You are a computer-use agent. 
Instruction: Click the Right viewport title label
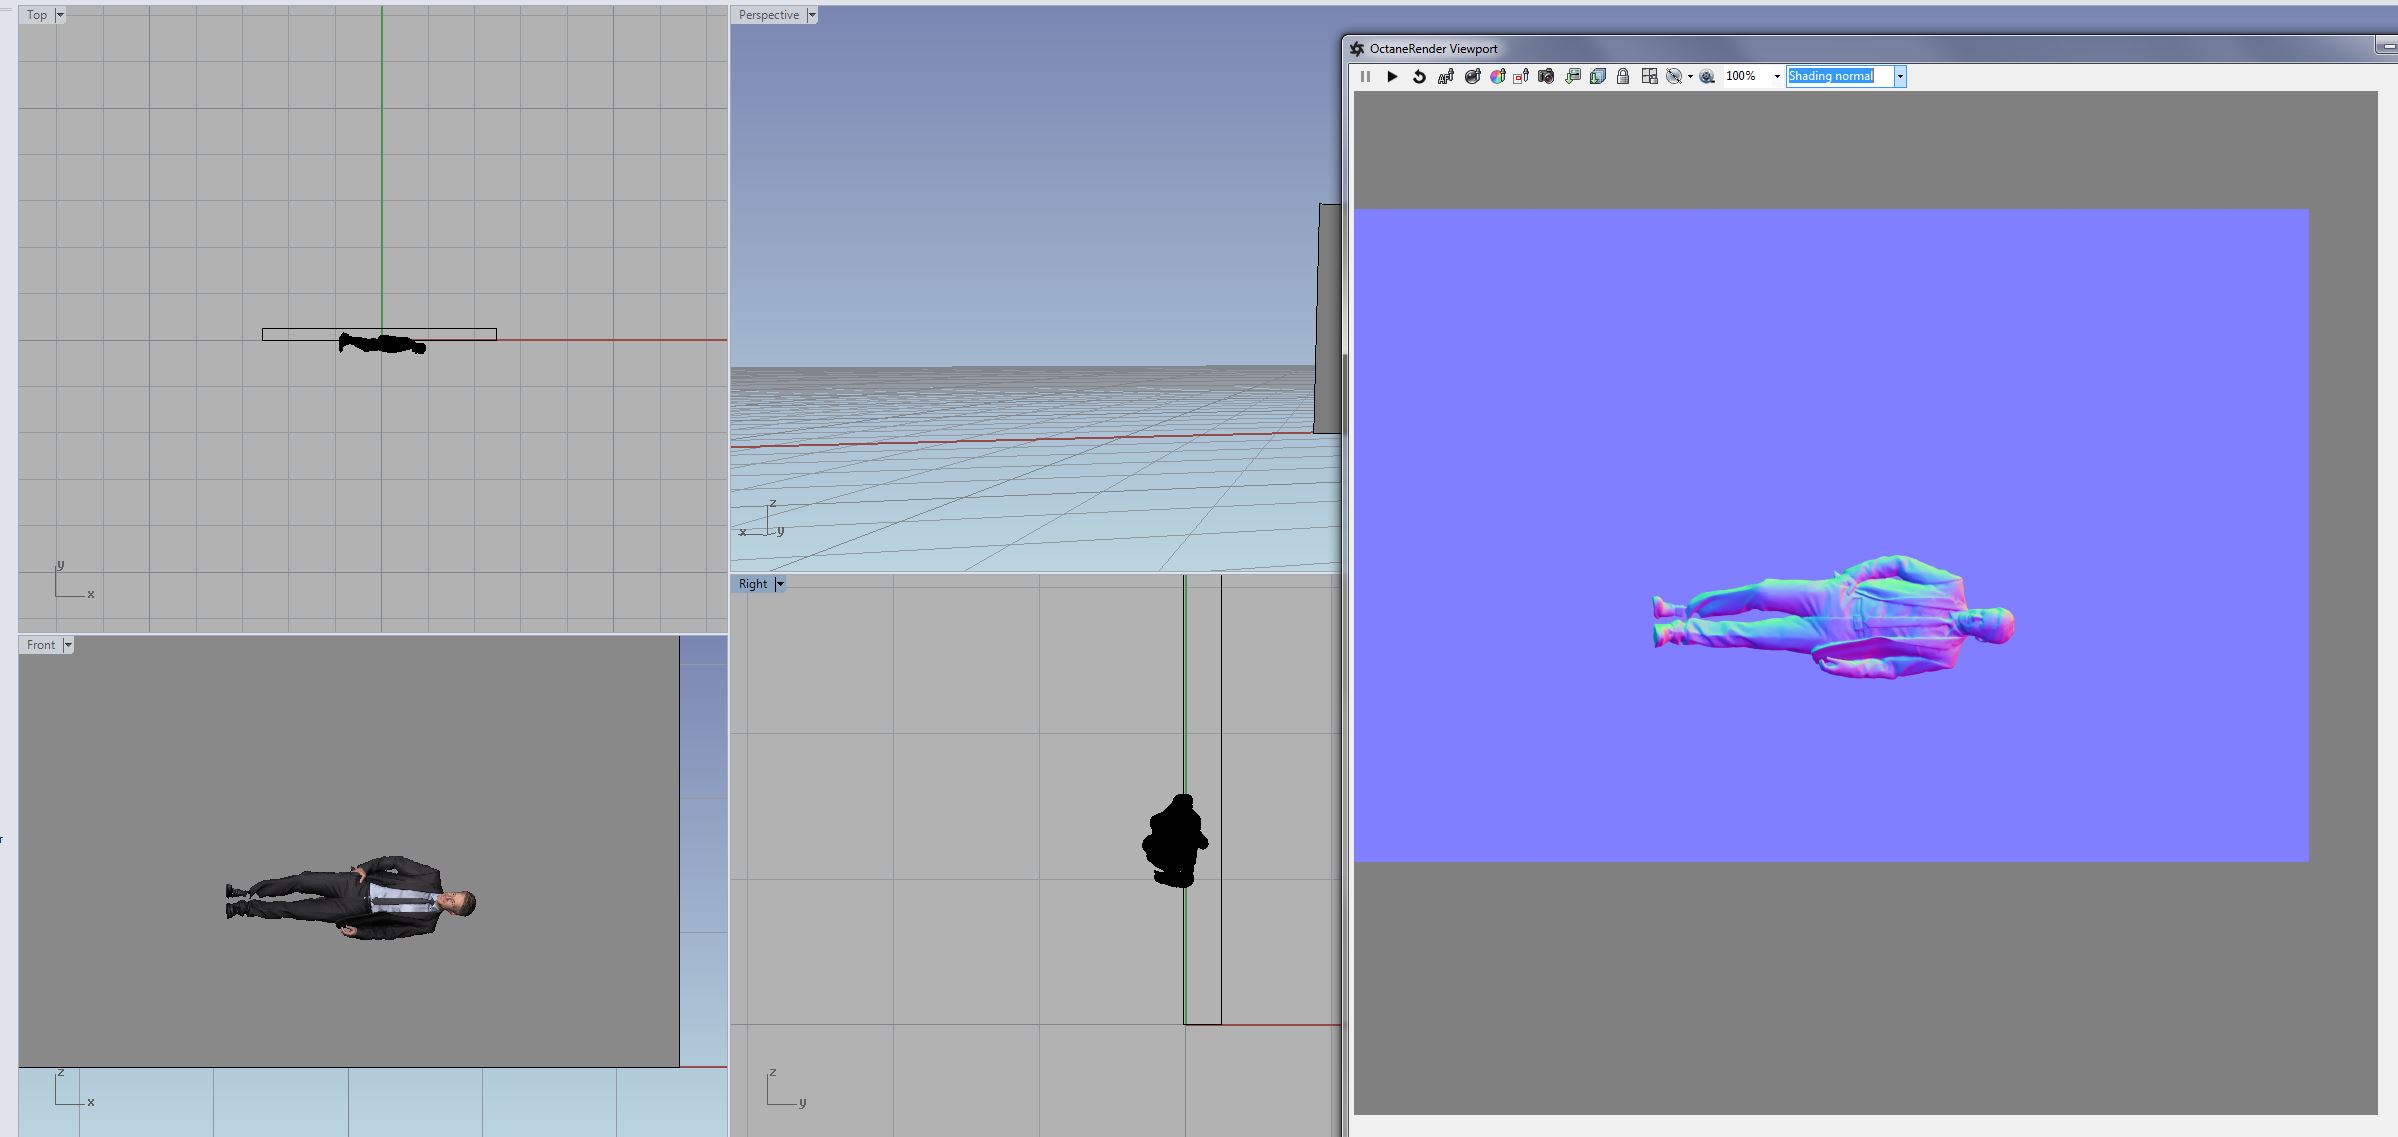click(753, 584)
